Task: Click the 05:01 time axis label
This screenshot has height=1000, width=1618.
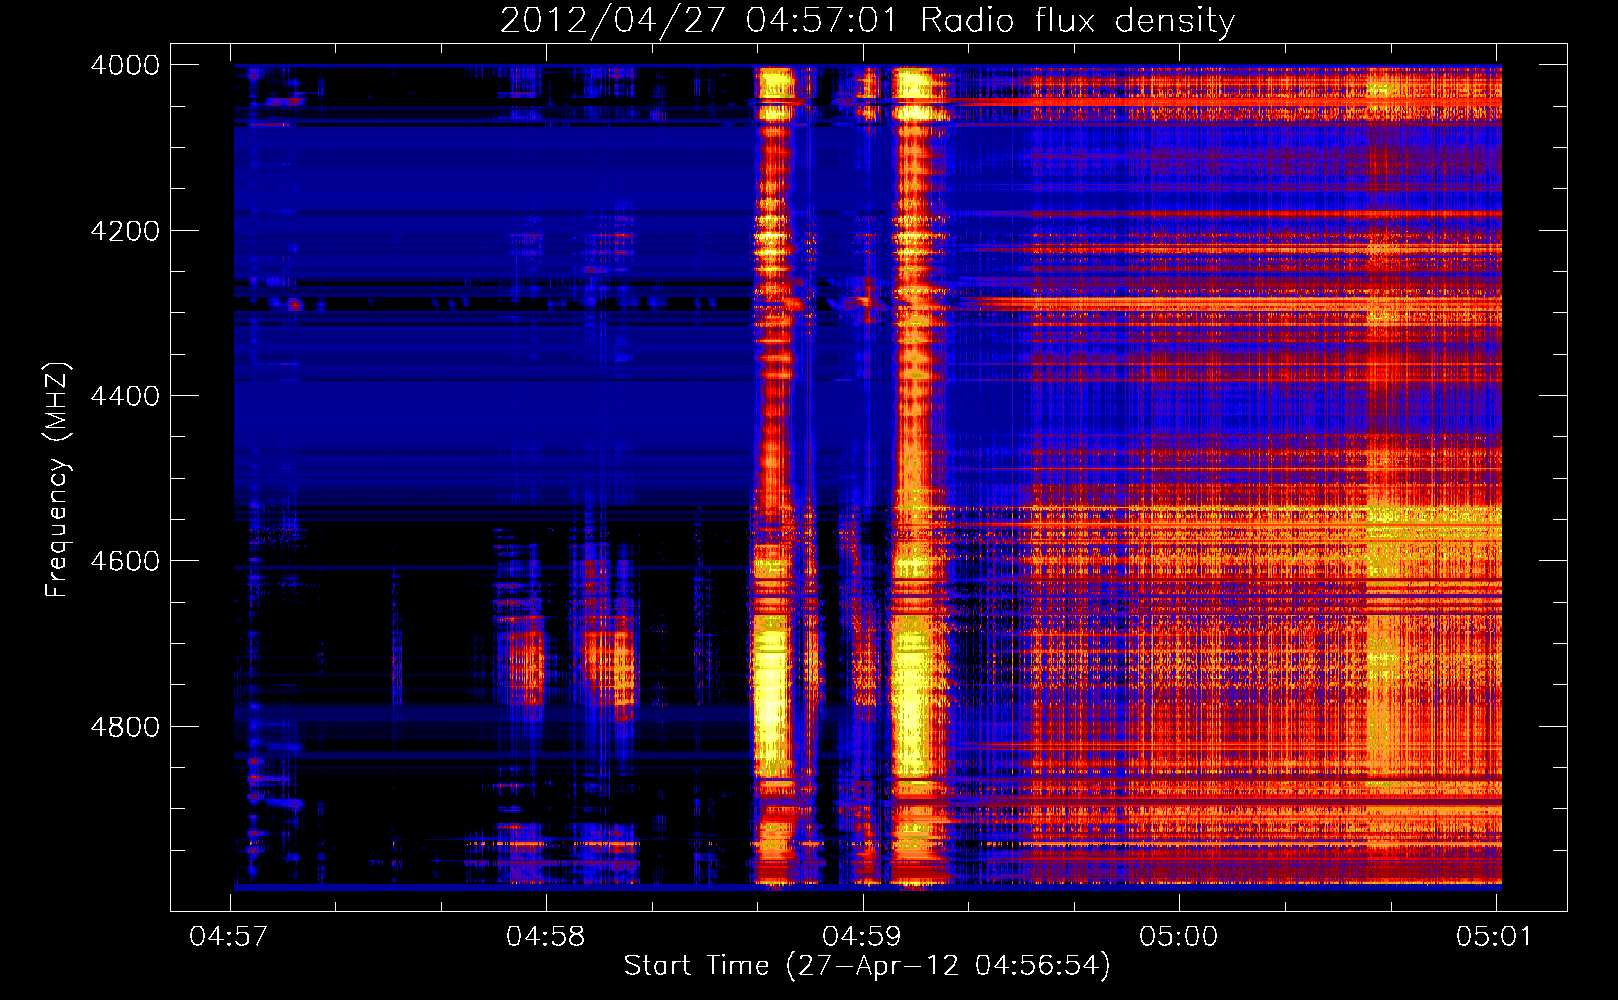Action: pyautogui.click(x=1495, y=937)
